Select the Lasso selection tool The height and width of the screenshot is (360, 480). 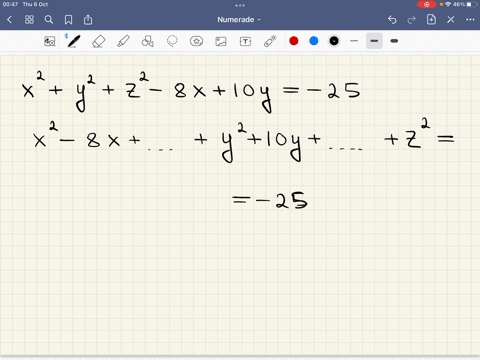coord(172,41)
